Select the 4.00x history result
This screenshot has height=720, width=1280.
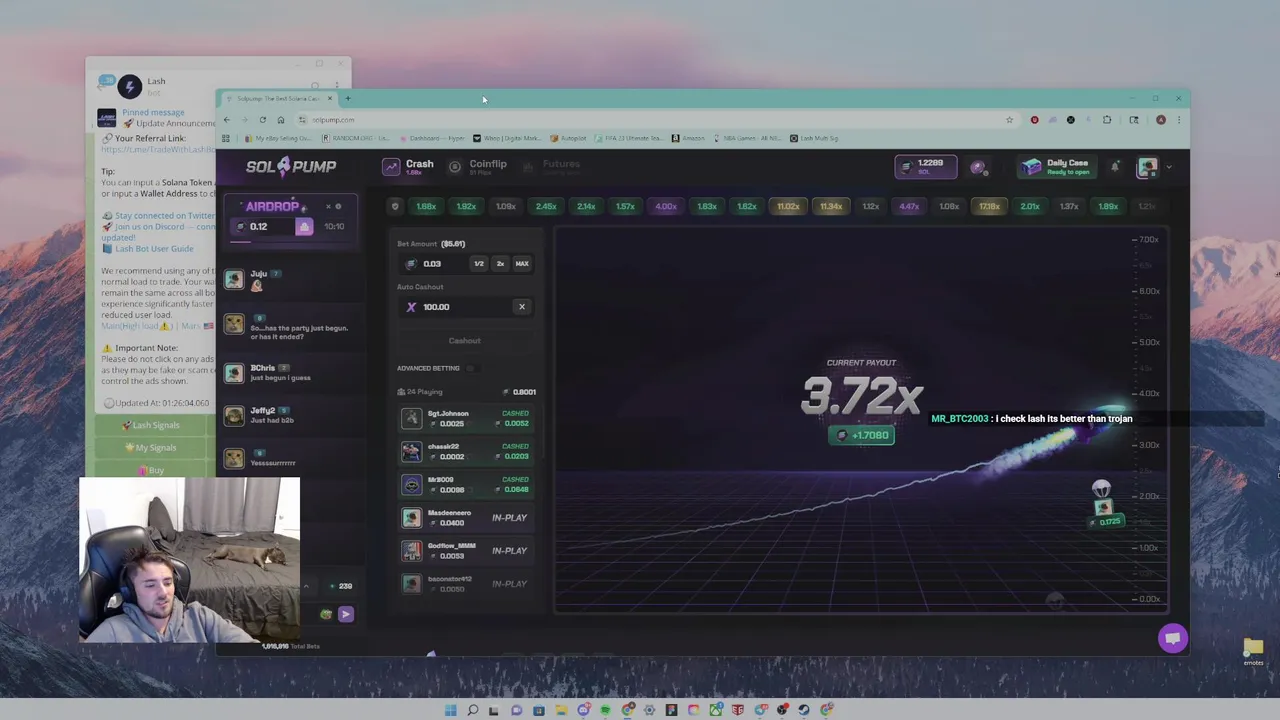tap(666, 206)
